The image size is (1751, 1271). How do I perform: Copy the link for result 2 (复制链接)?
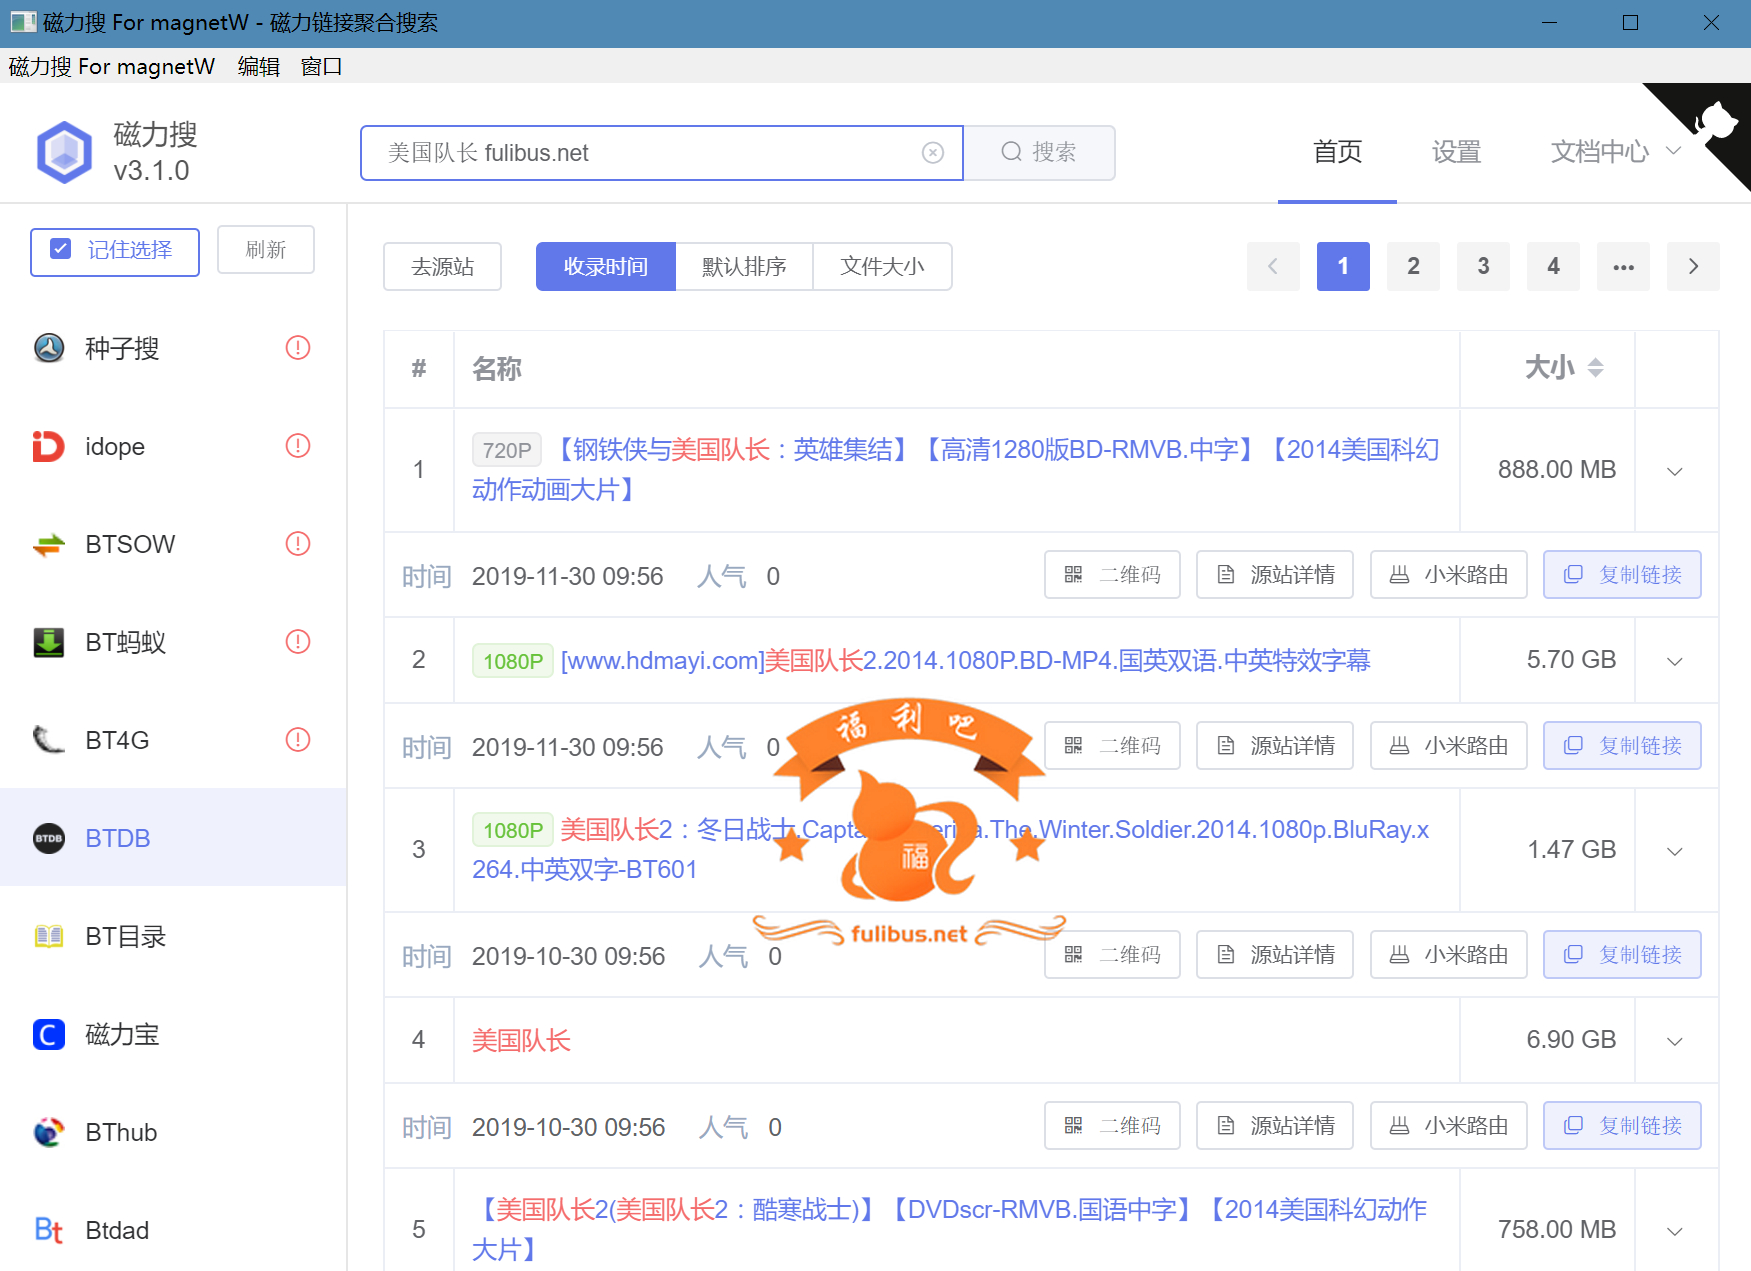[1622, 746]
